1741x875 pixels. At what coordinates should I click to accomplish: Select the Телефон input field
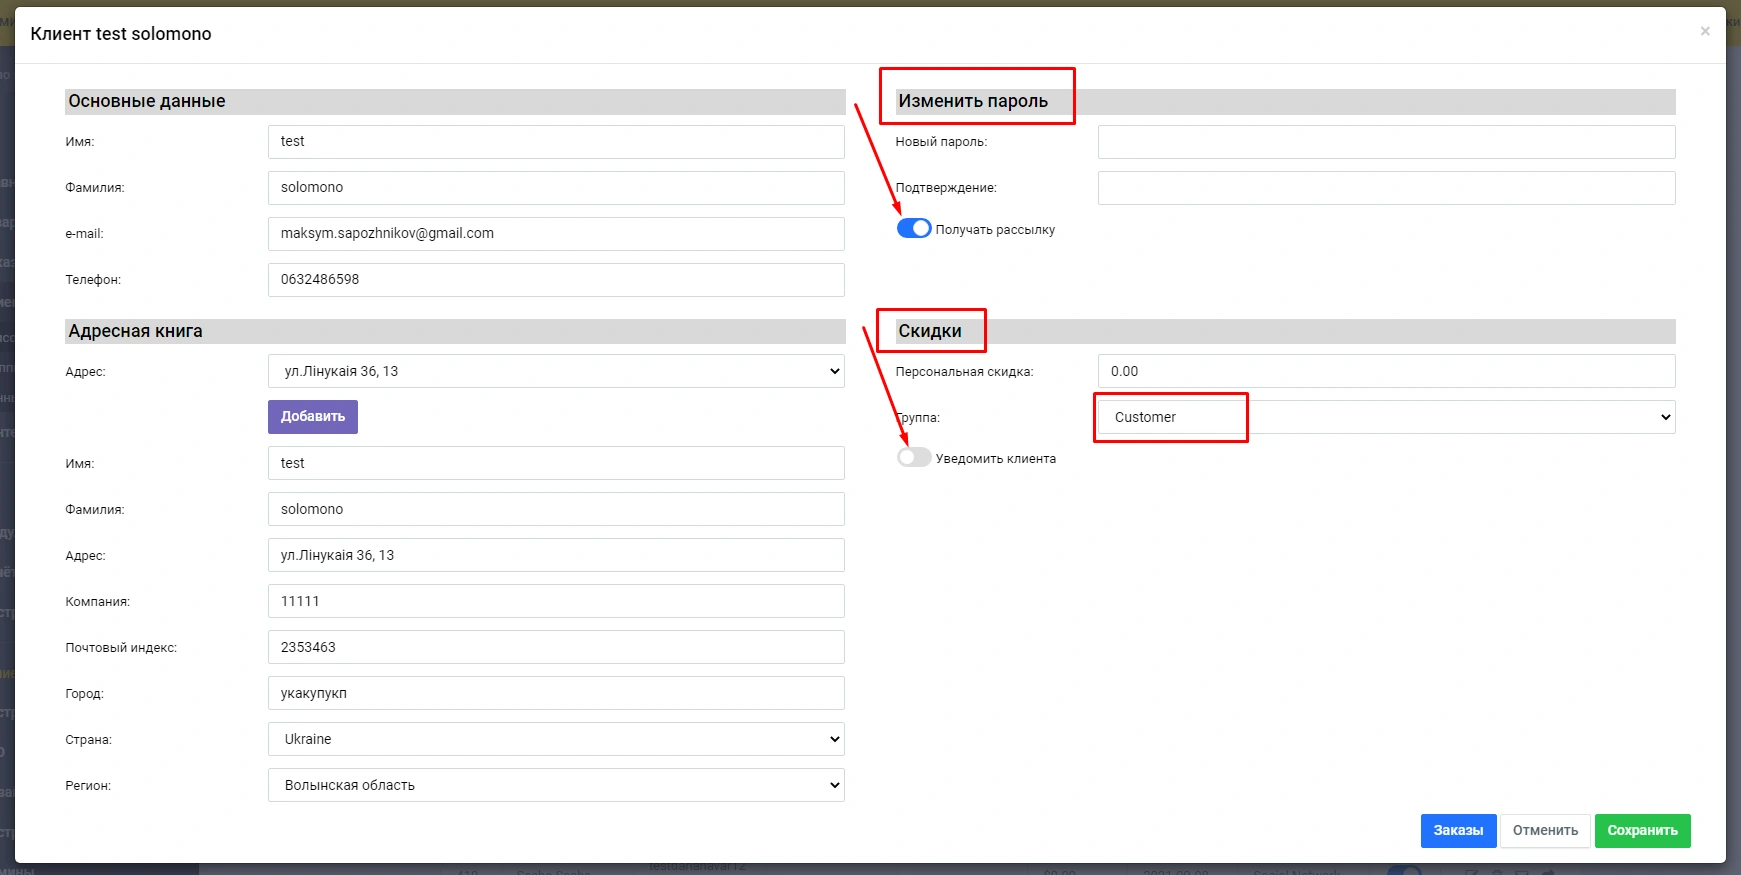click(x=556, y=280)
